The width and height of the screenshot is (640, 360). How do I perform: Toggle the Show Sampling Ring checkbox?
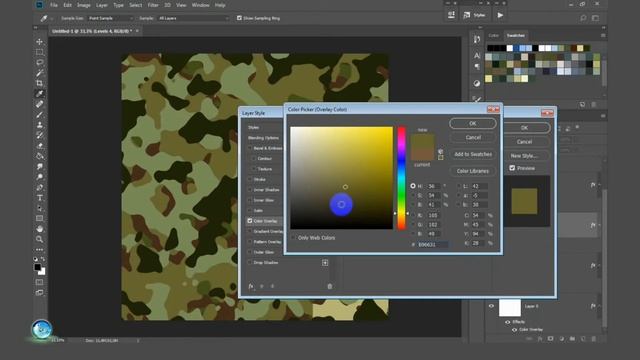(x=239, y=18)
